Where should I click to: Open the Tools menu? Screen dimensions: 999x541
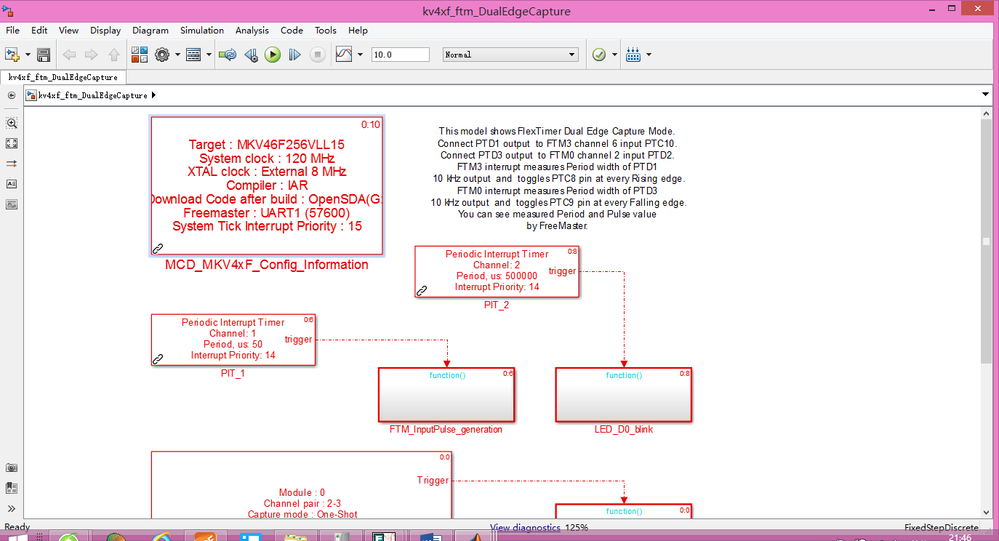pos(326,31)
